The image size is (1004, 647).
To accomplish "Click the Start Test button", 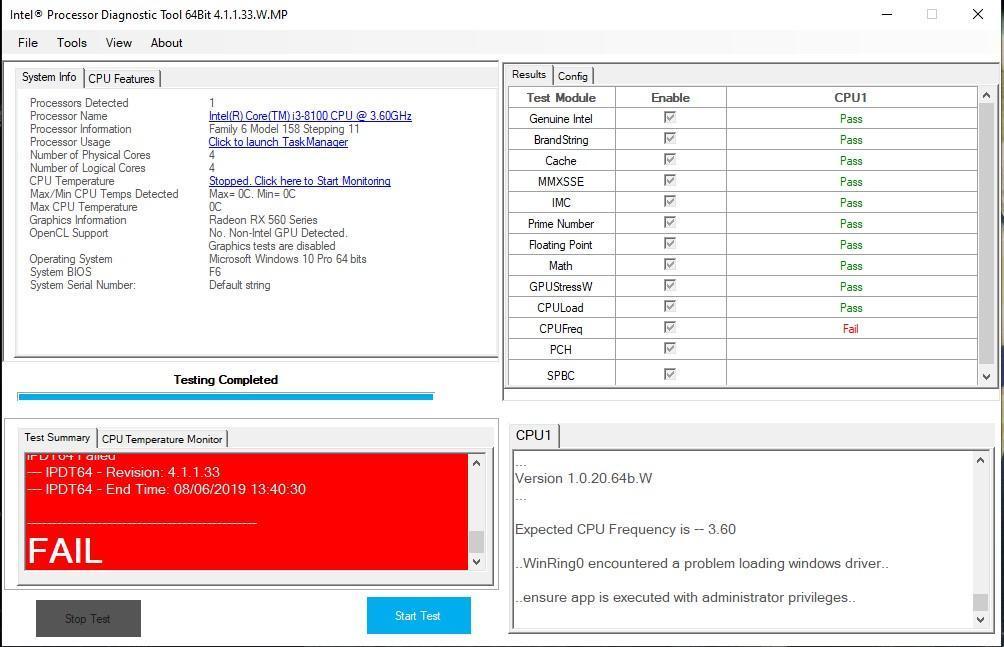I will [x=419, y=616].
